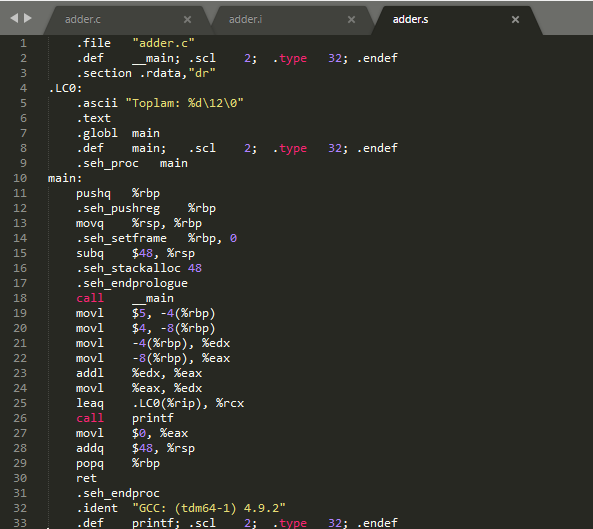Click printf on line 26
Screen dimensions: 593x529
point(153,418)
